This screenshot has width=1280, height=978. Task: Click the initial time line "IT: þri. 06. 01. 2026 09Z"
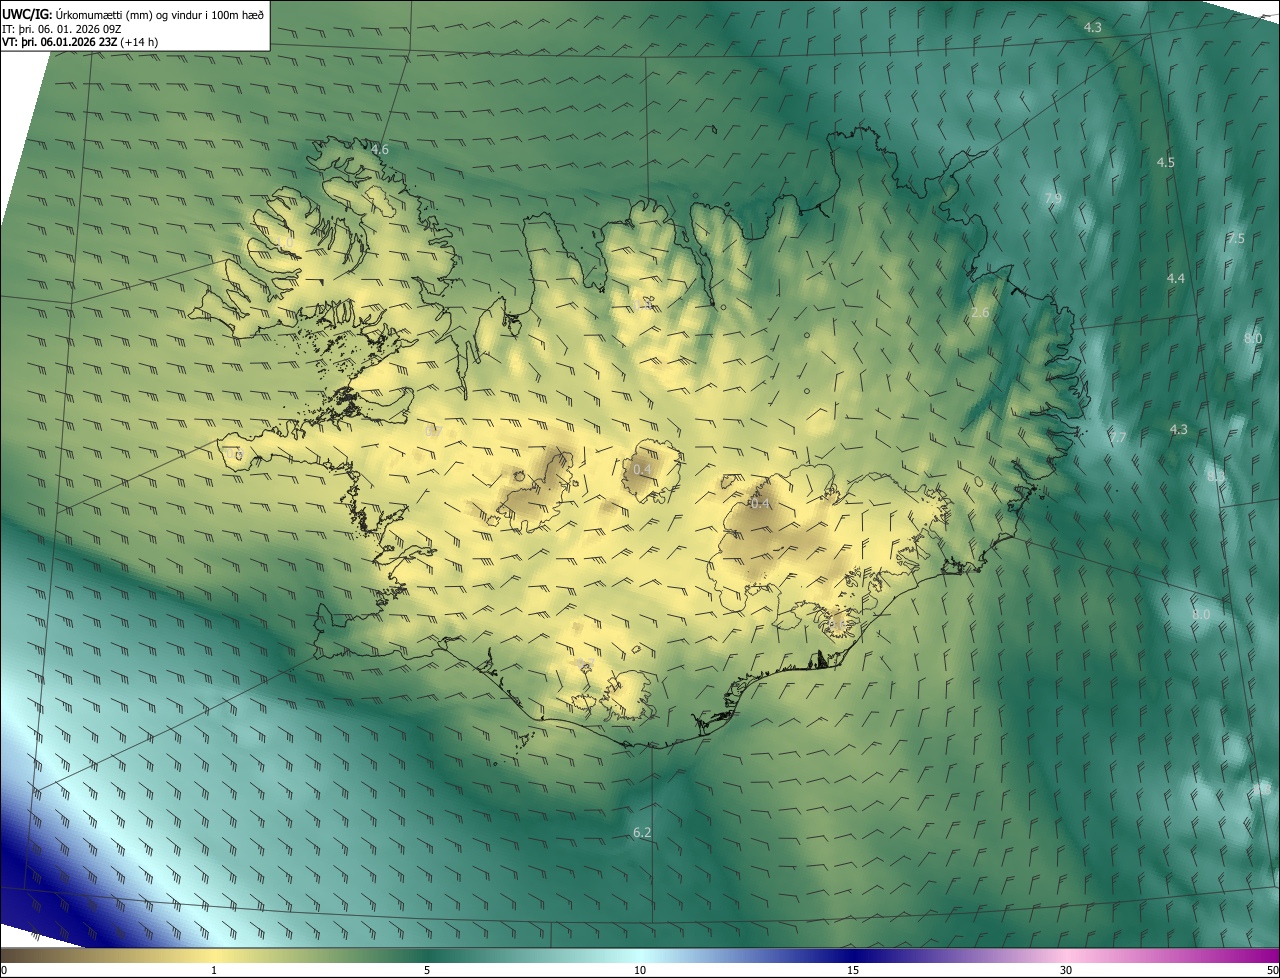tap(62, 28)
